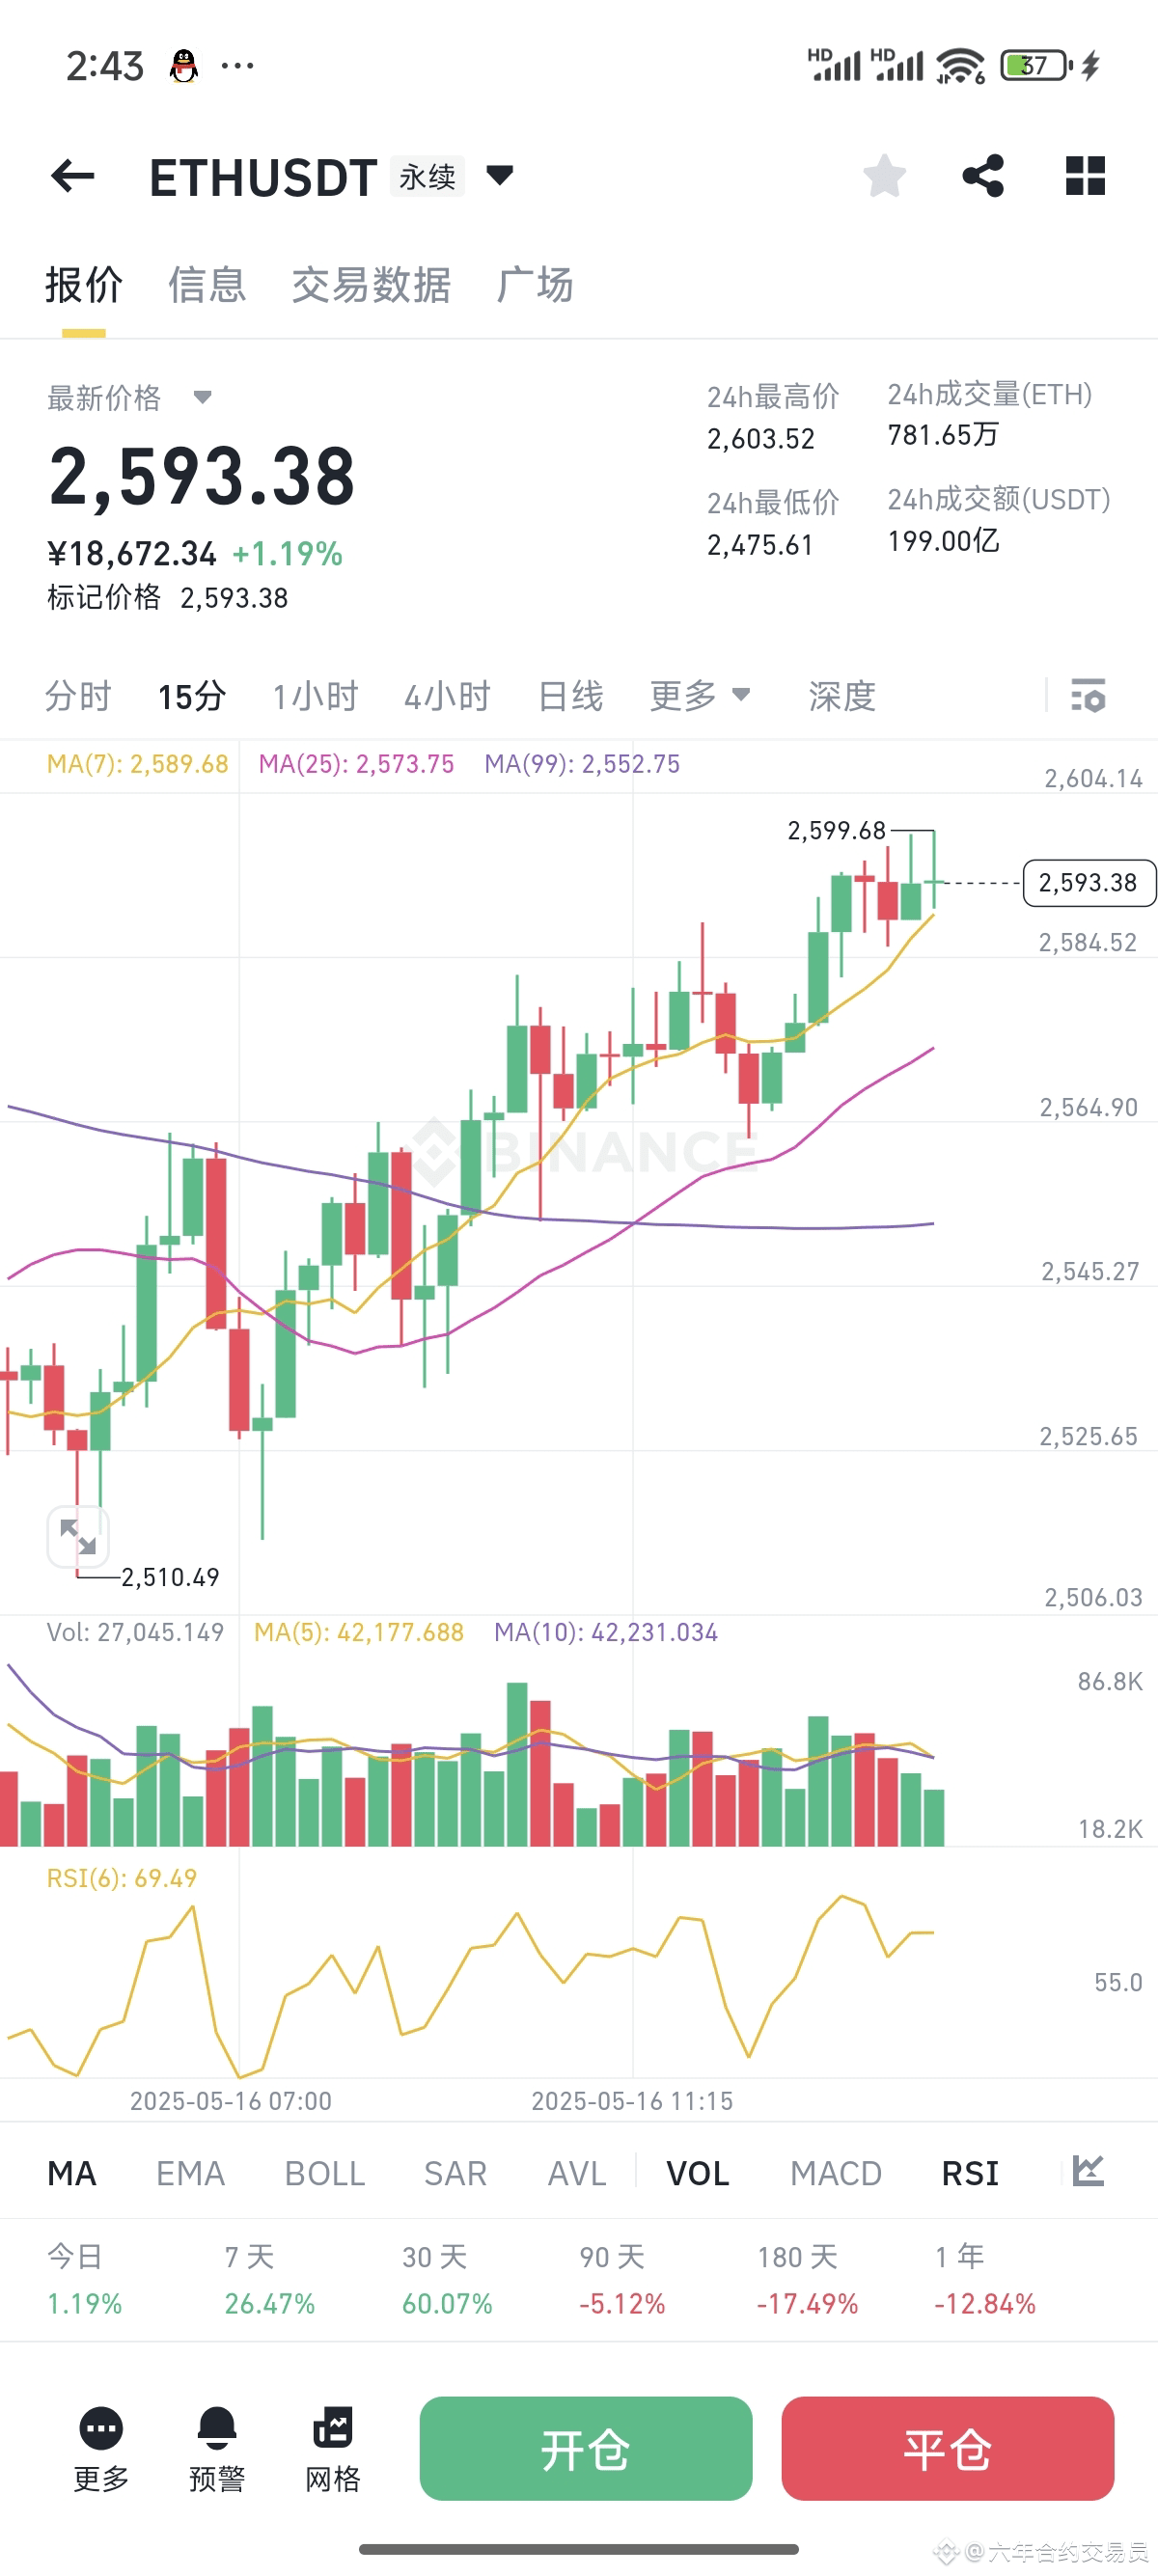Favorite ETHUSDT with the star icon
The image size is (1158, 2576).
pyautogui.click(x=884, y=176)
